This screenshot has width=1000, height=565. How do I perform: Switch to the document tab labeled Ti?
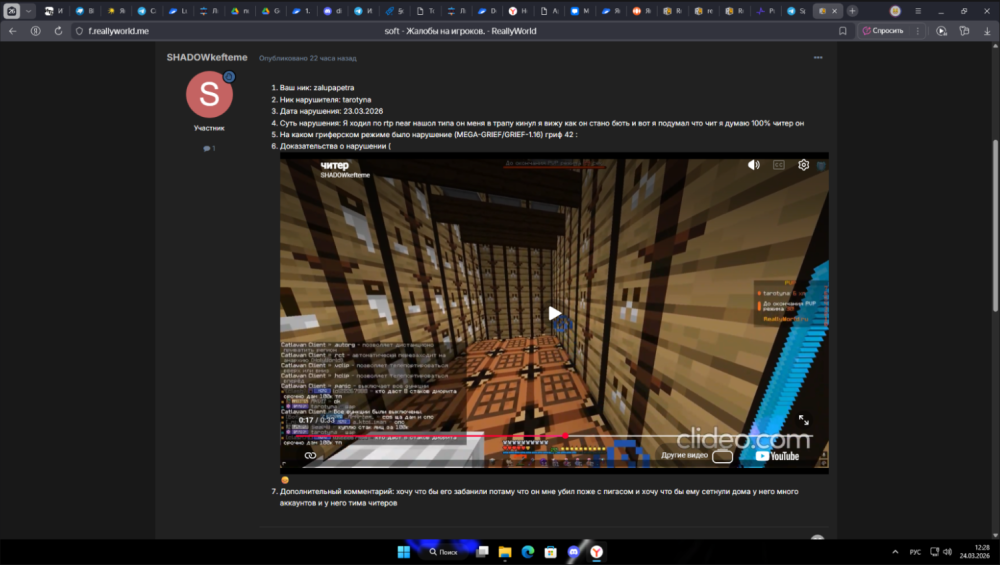[425, 11]
